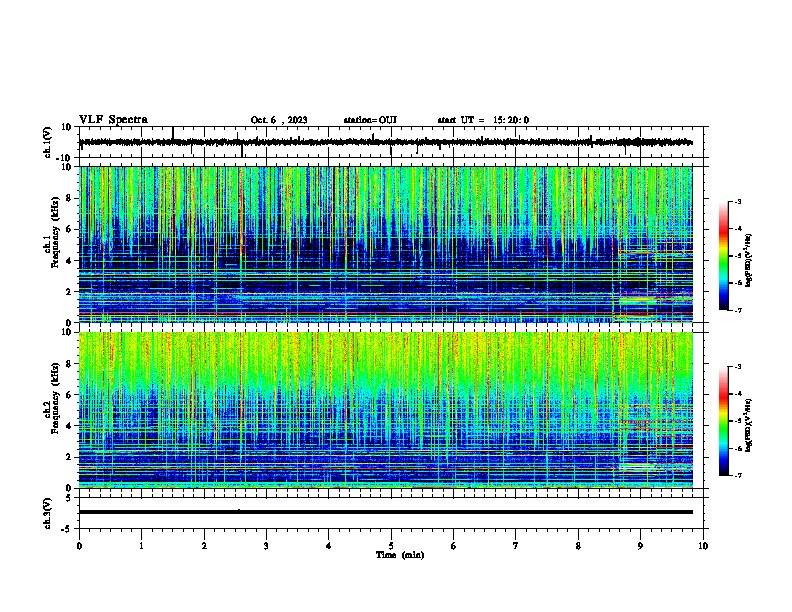The height and width of the screenshot is (612, 792).
Task: Click the "VLF Spectra" title text
Action: point(113,120)
